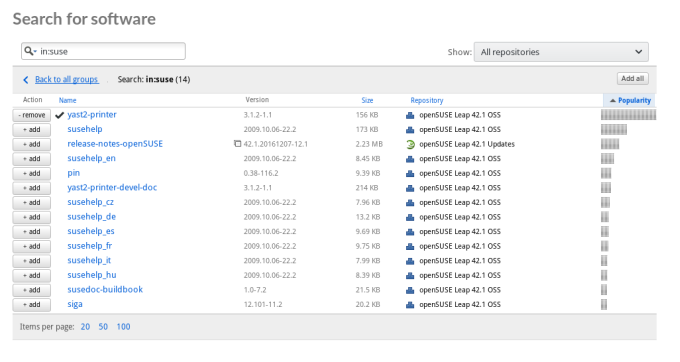Click repository icon in susehelp_fr row
The height and width of the screenshot is (362, 680).
pos(410,247)
